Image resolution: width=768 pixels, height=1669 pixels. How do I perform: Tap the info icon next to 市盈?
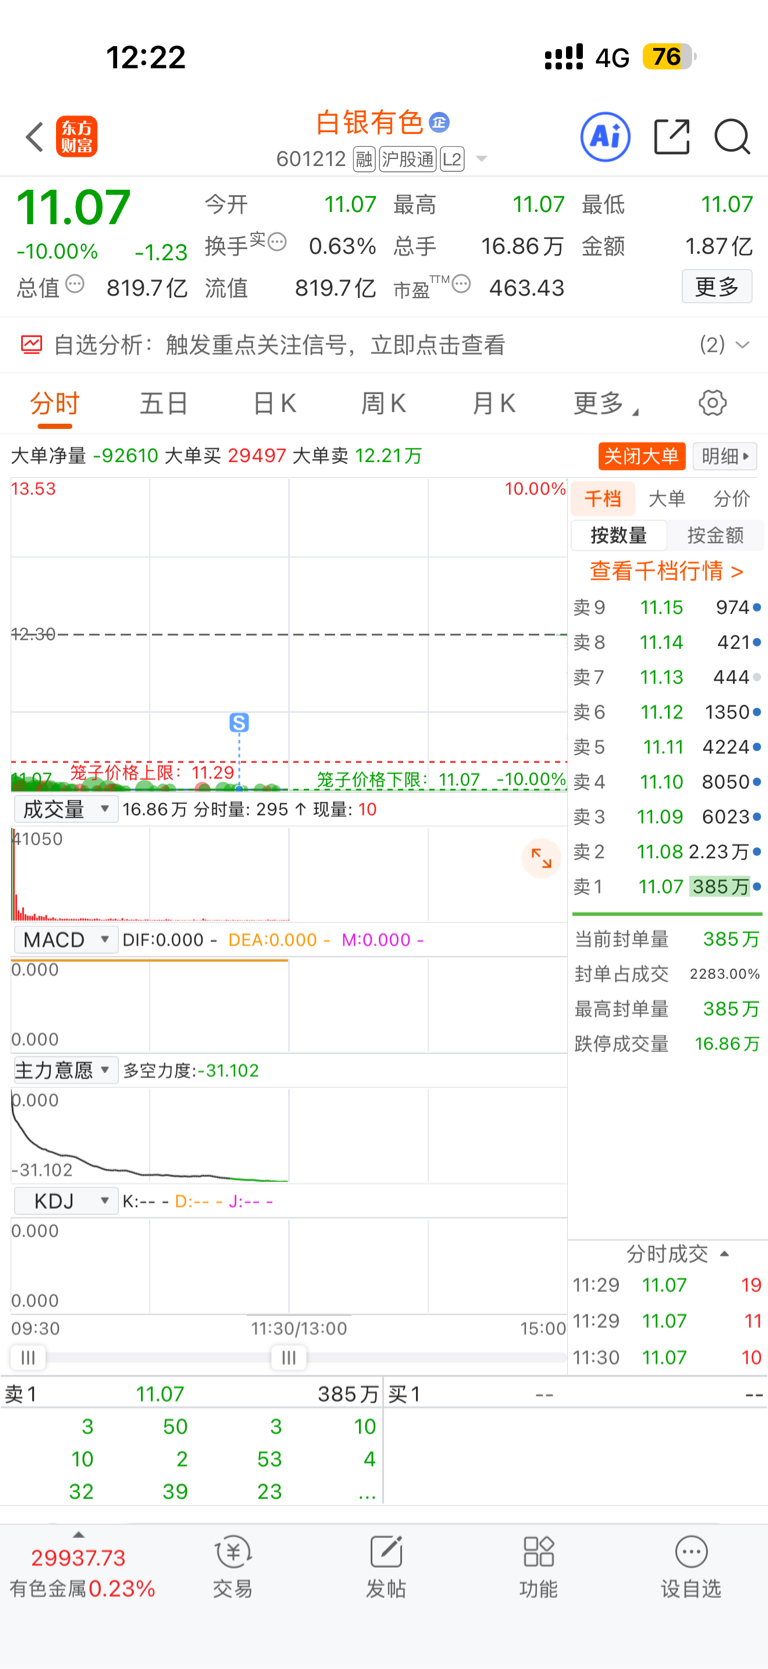click(461, 284)
